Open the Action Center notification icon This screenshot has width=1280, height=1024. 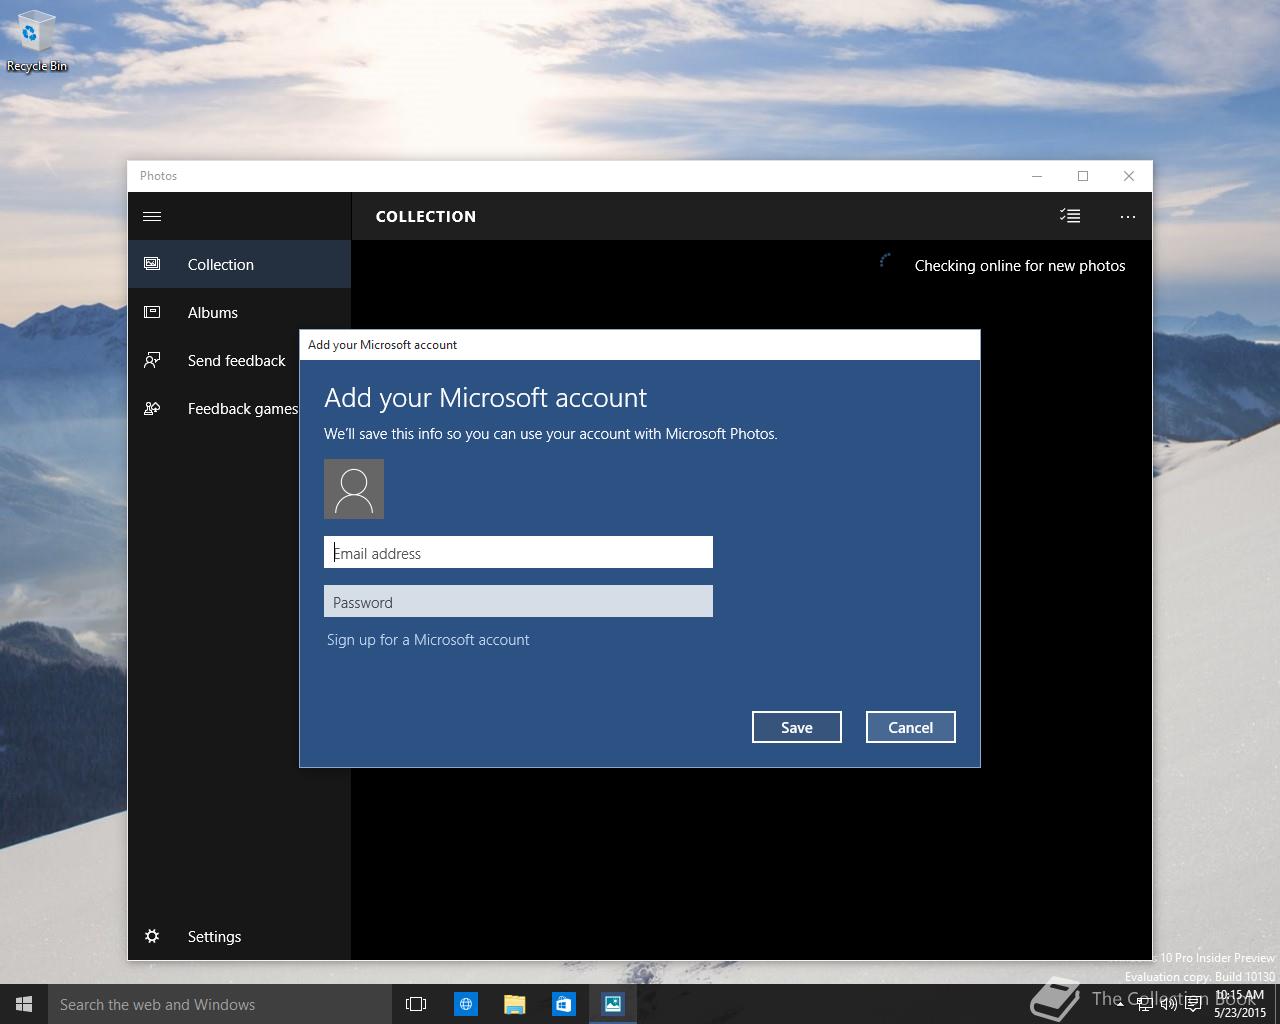[1193, 1004]
